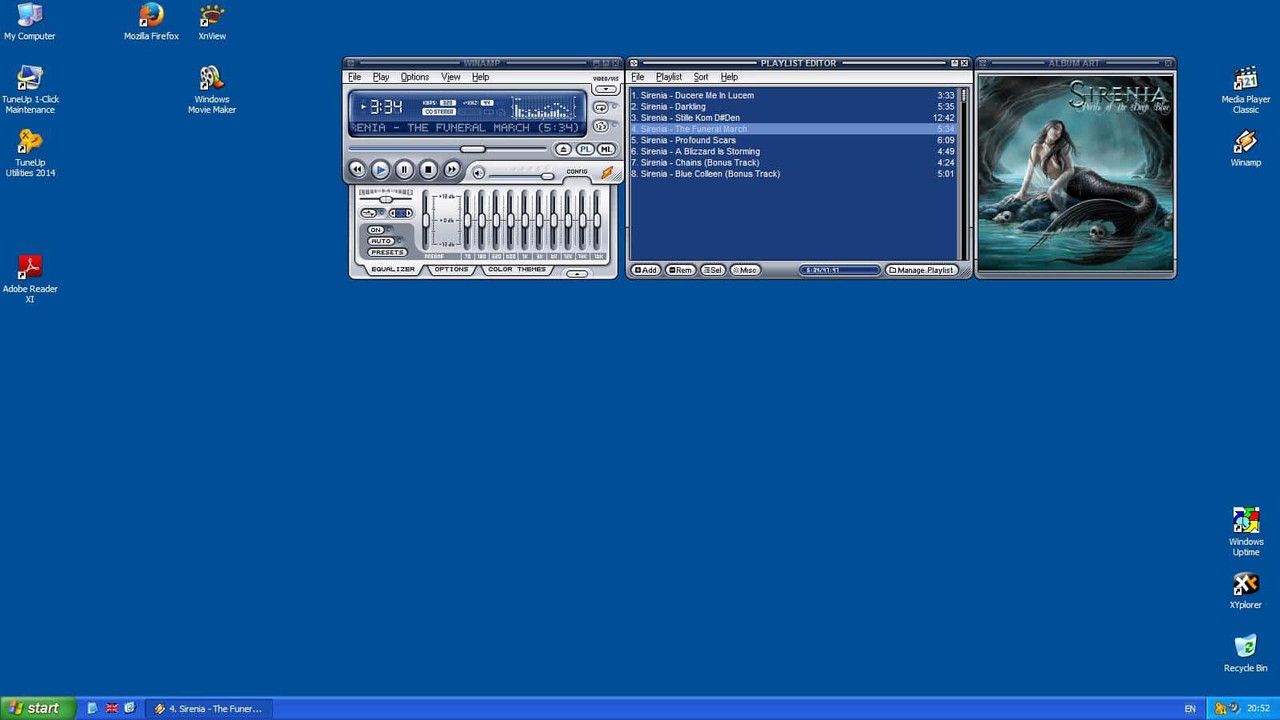Stop playback in Winamp
This screenshot has width=1280, height=720.
(428, 169)
